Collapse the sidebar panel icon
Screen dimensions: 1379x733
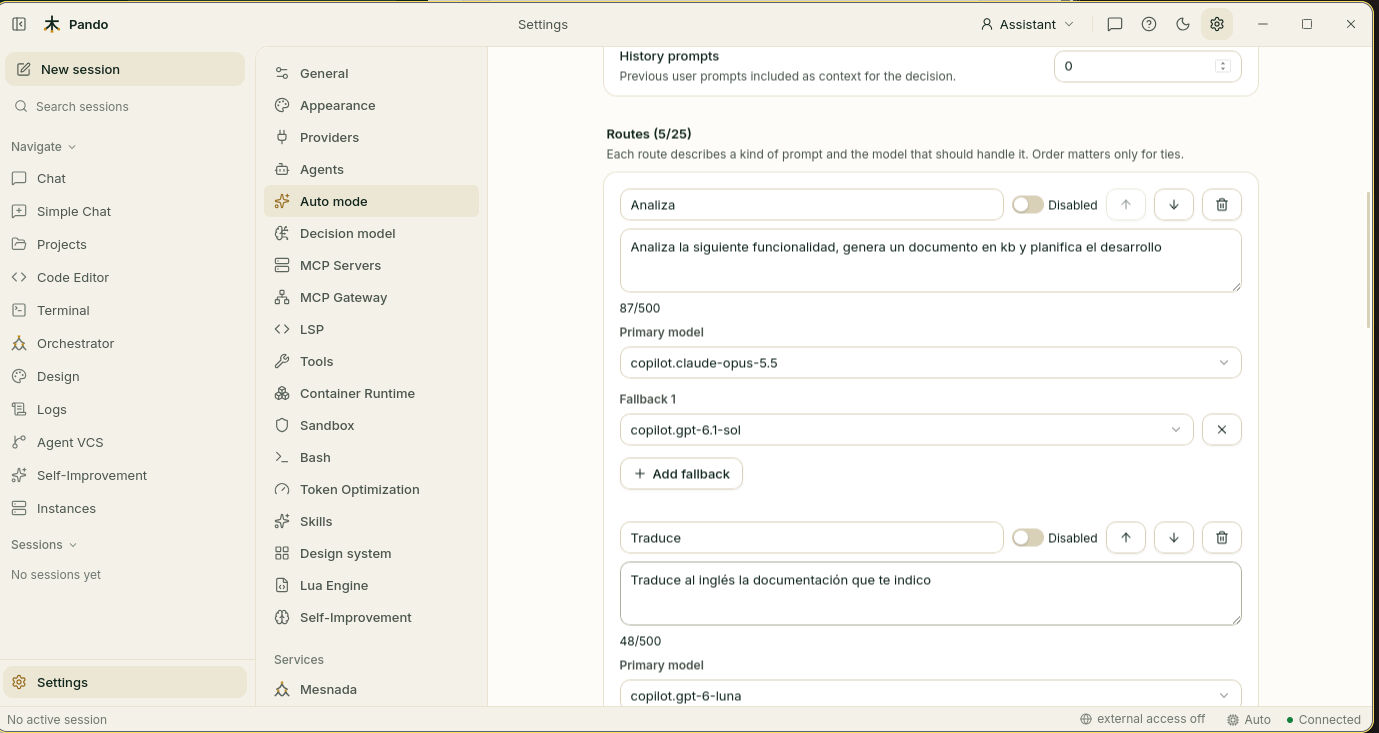pos(19,24)
